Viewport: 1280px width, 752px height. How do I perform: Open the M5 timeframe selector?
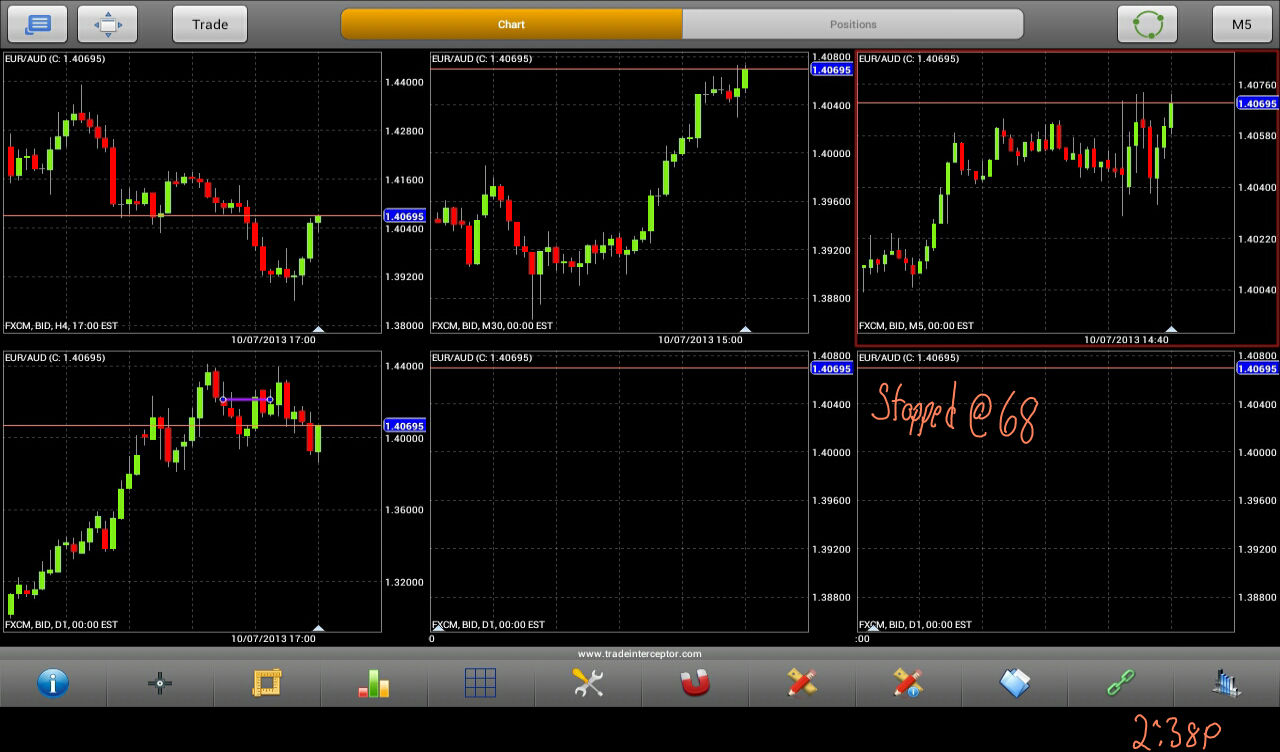coord(1242,24)
